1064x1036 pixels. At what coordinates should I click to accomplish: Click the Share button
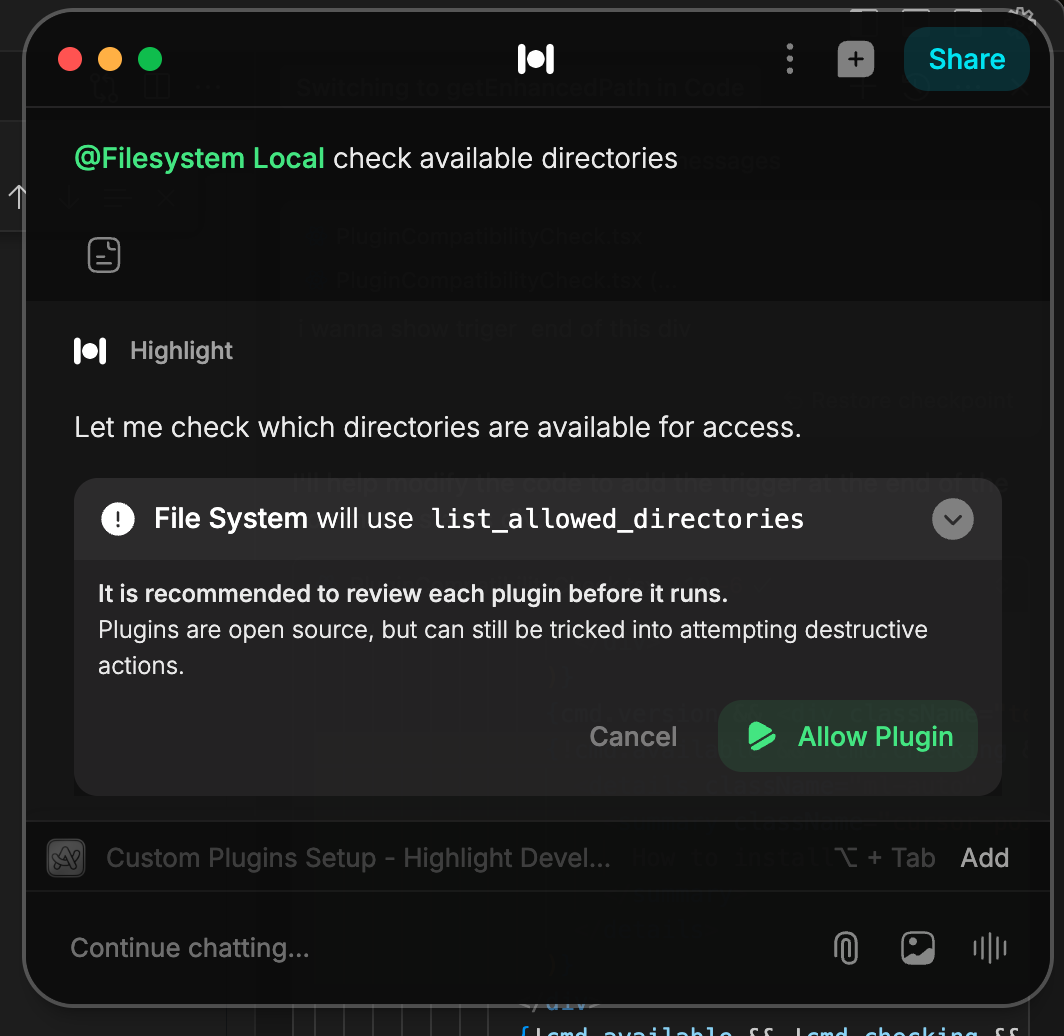[x=966, y=59]
